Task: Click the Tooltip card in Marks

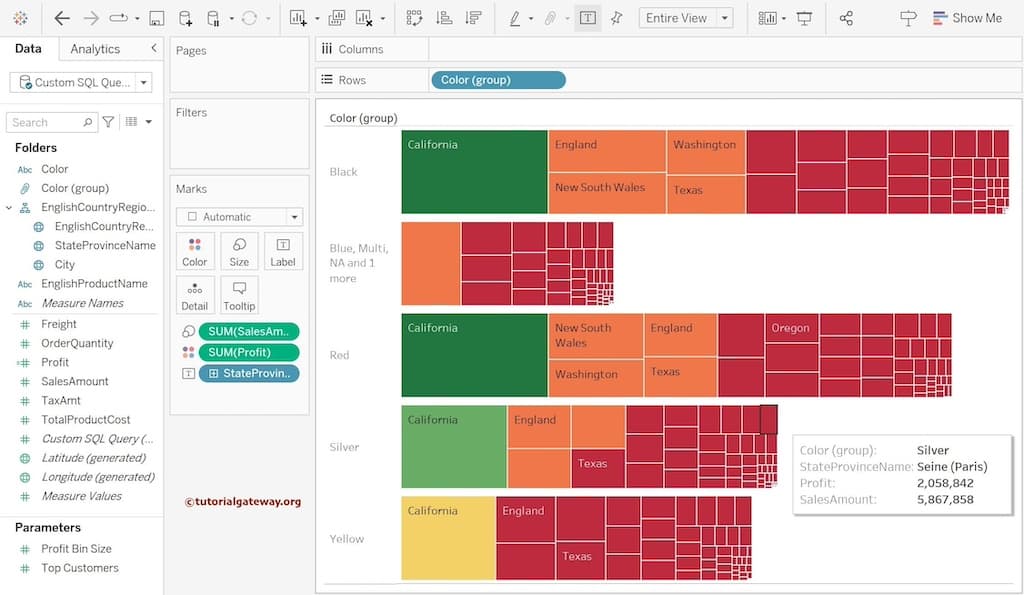Action: [x=239, y=296]
